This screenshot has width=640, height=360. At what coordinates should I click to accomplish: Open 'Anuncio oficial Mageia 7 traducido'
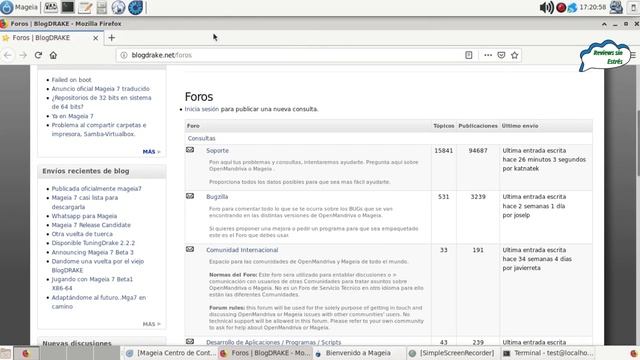coord(100,89)
